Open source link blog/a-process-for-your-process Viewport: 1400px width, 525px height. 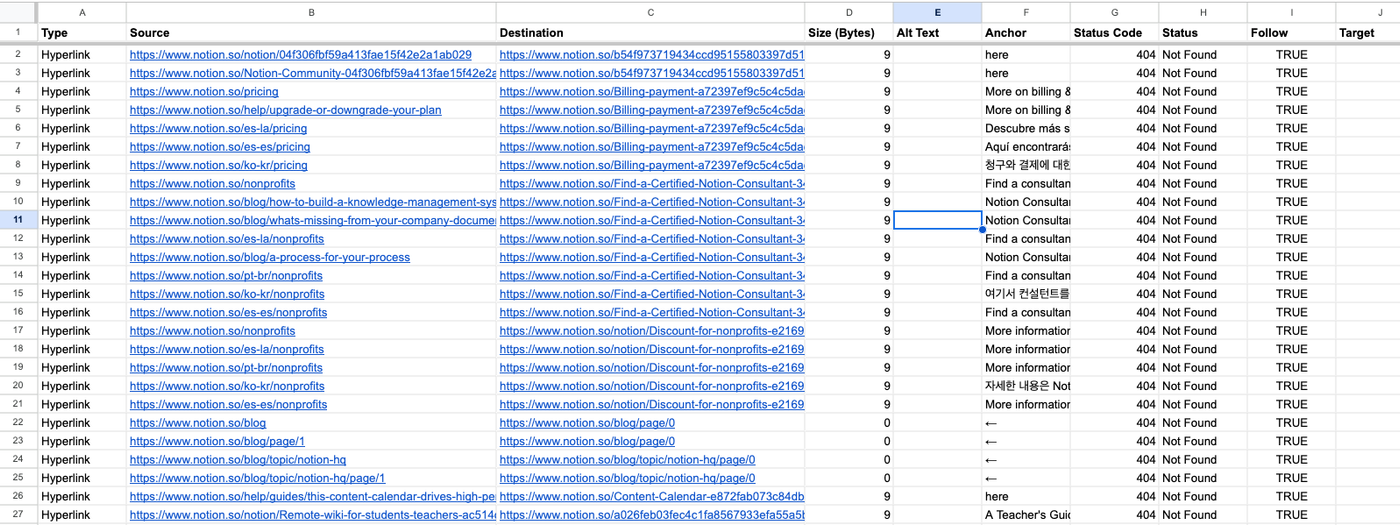pos(270,257)
